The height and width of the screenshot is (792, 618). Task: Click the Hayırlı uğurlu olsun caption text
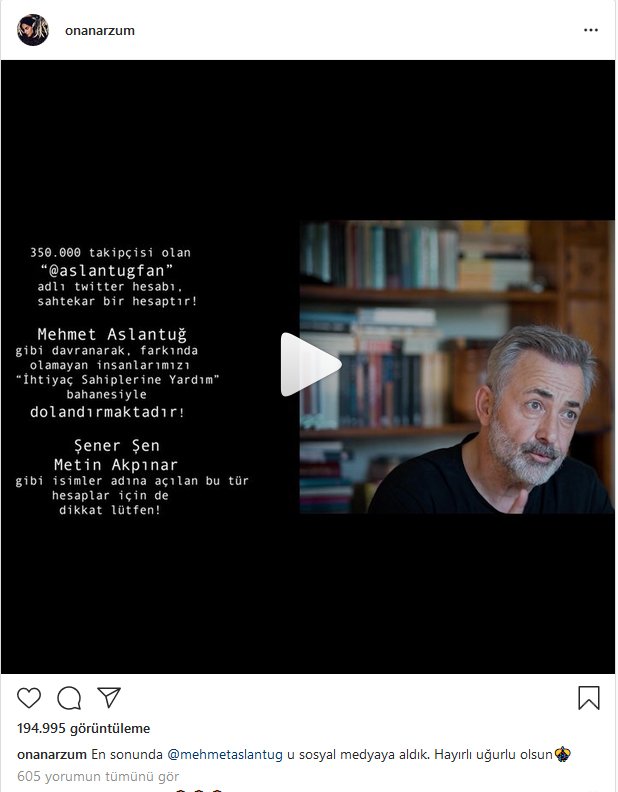point(493,754)
